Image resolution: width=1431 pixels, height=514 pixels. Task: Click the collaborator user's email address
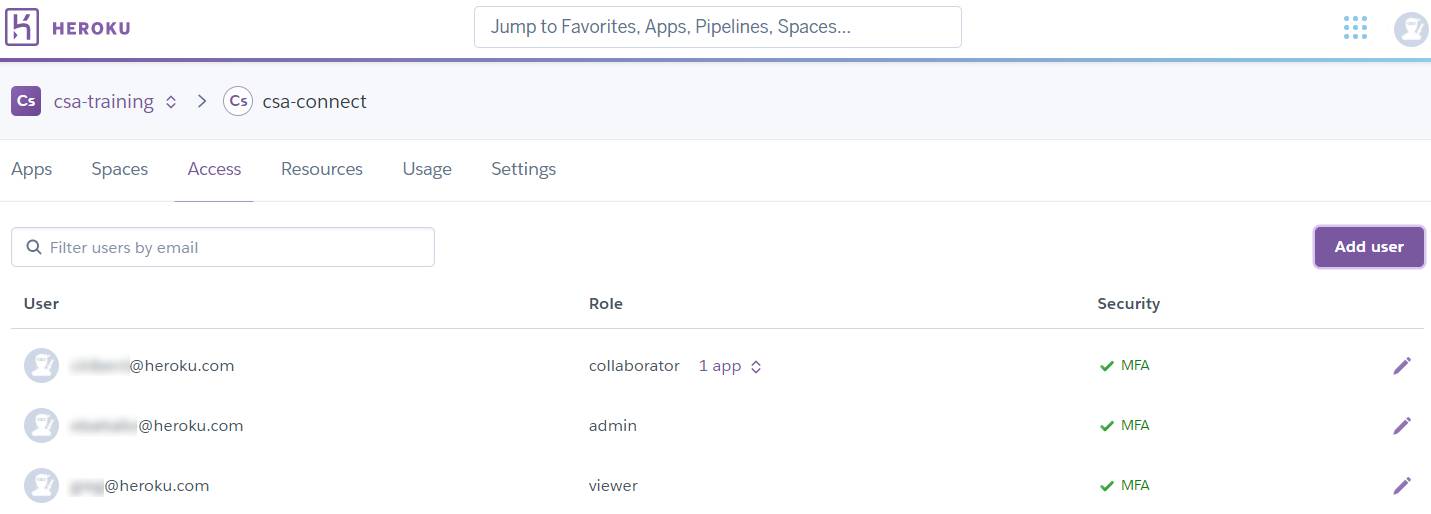(152, 366)
